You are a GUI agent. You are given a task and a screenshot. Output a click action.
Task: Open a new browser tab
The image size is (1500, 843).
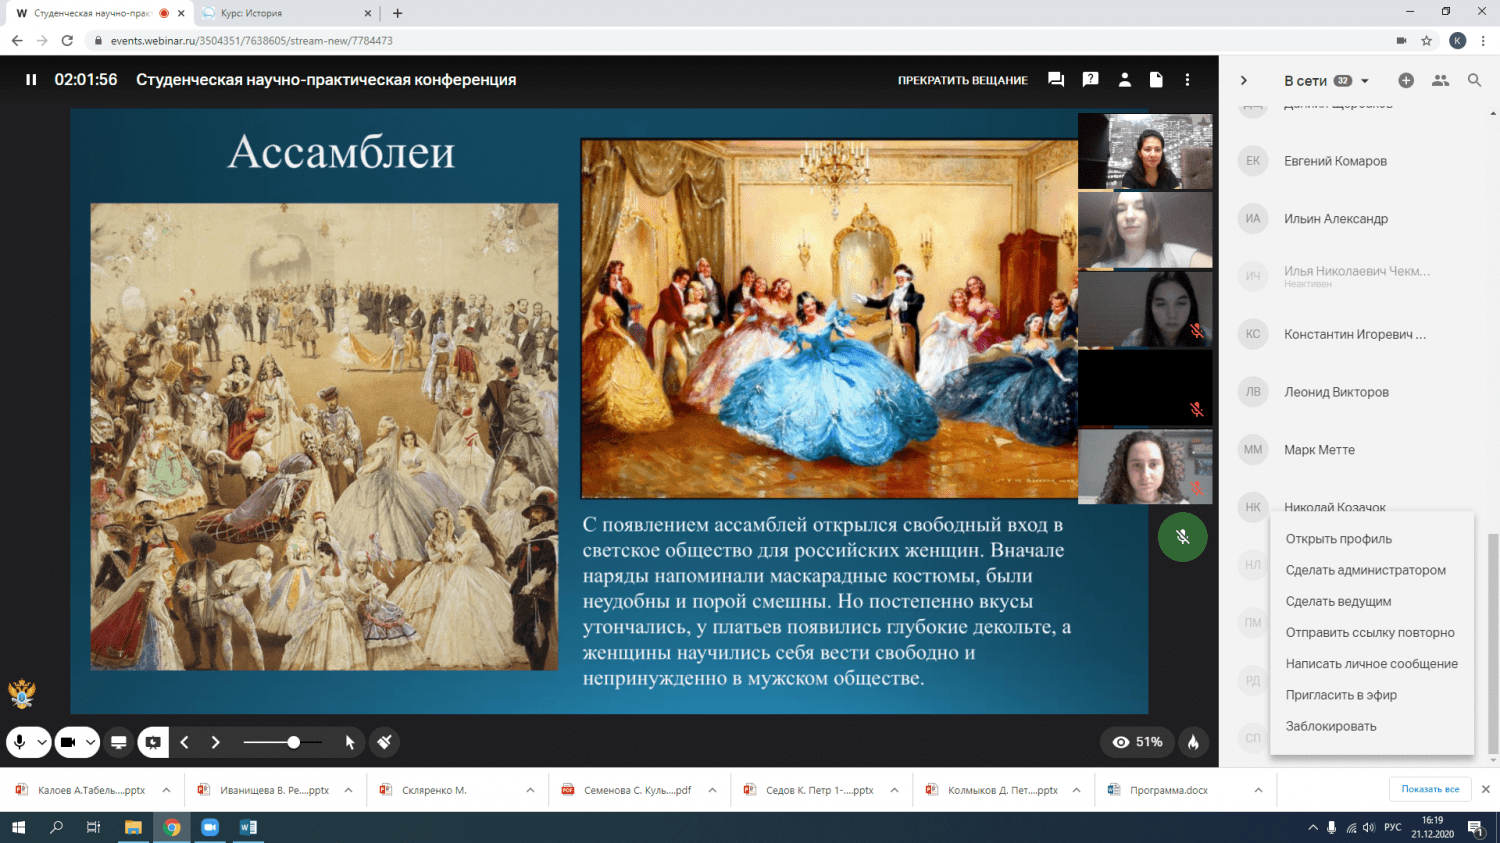(x=397, y=13)
